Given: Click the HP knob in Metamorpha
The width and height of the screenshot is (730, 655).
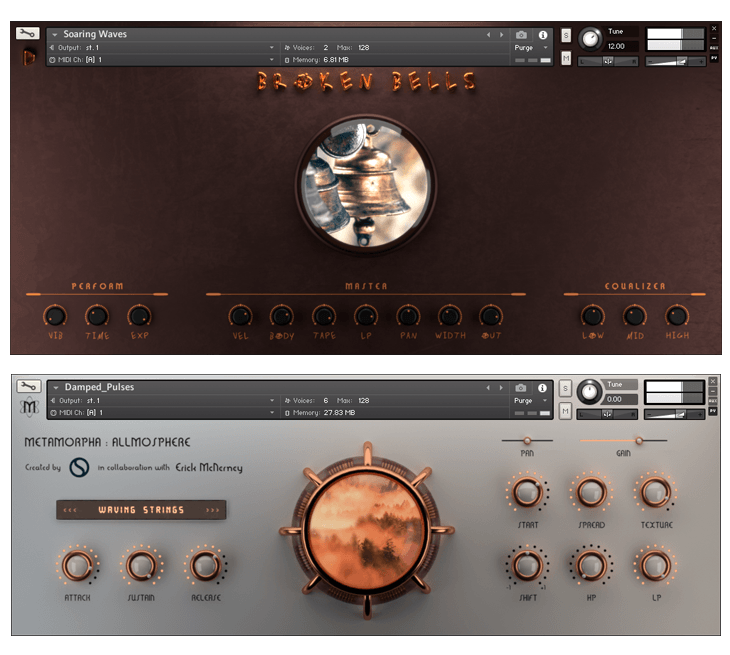Looking at the screenshot, I should tap(591, 565).
